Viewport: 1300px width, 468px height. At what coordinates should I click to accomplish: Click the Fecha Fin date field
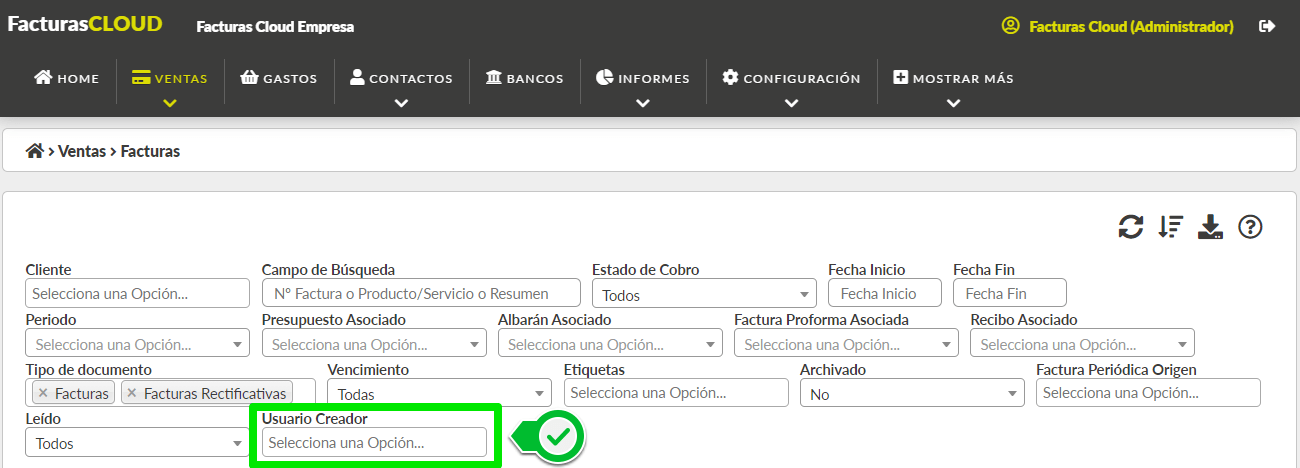point(1010,293)
